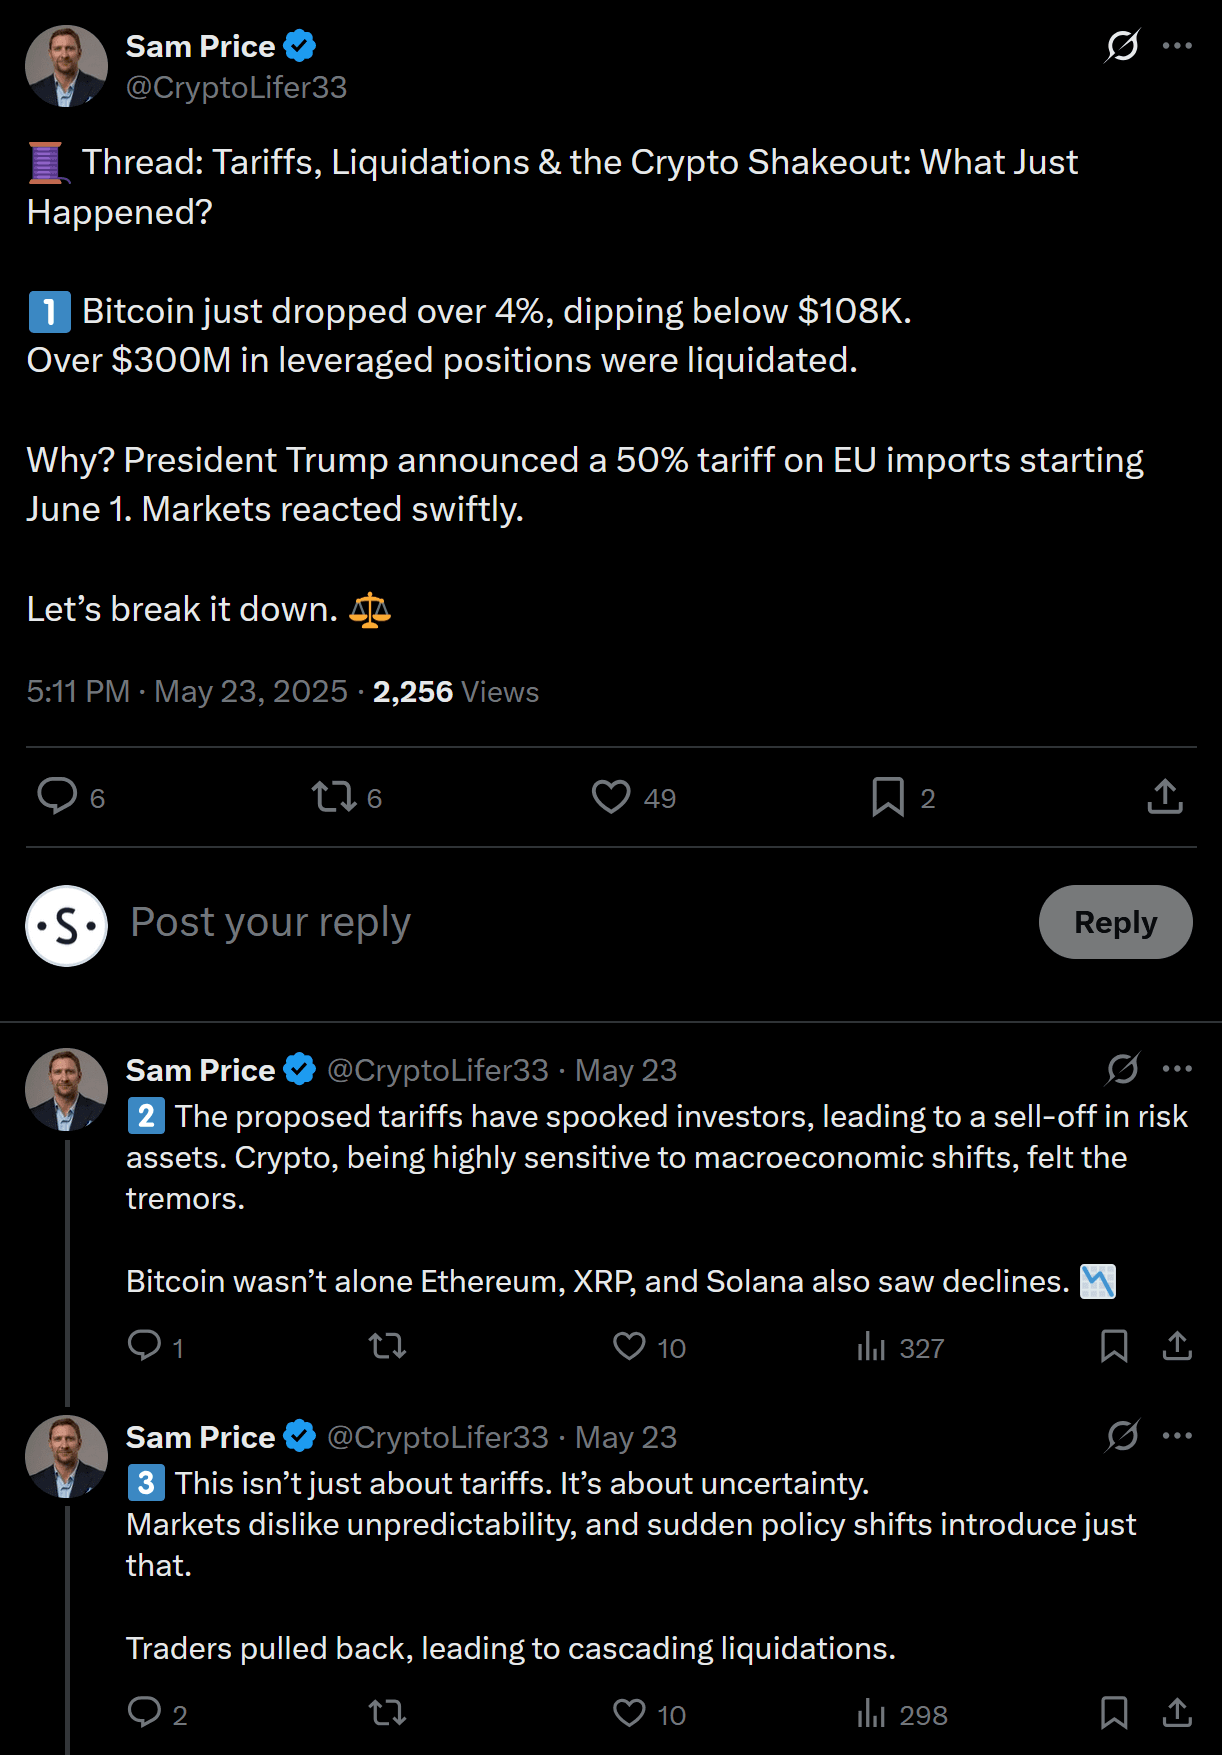Open the @CryptoLifer33 handle in main post
This screenshot has height=1755, width=1222.
236,88
